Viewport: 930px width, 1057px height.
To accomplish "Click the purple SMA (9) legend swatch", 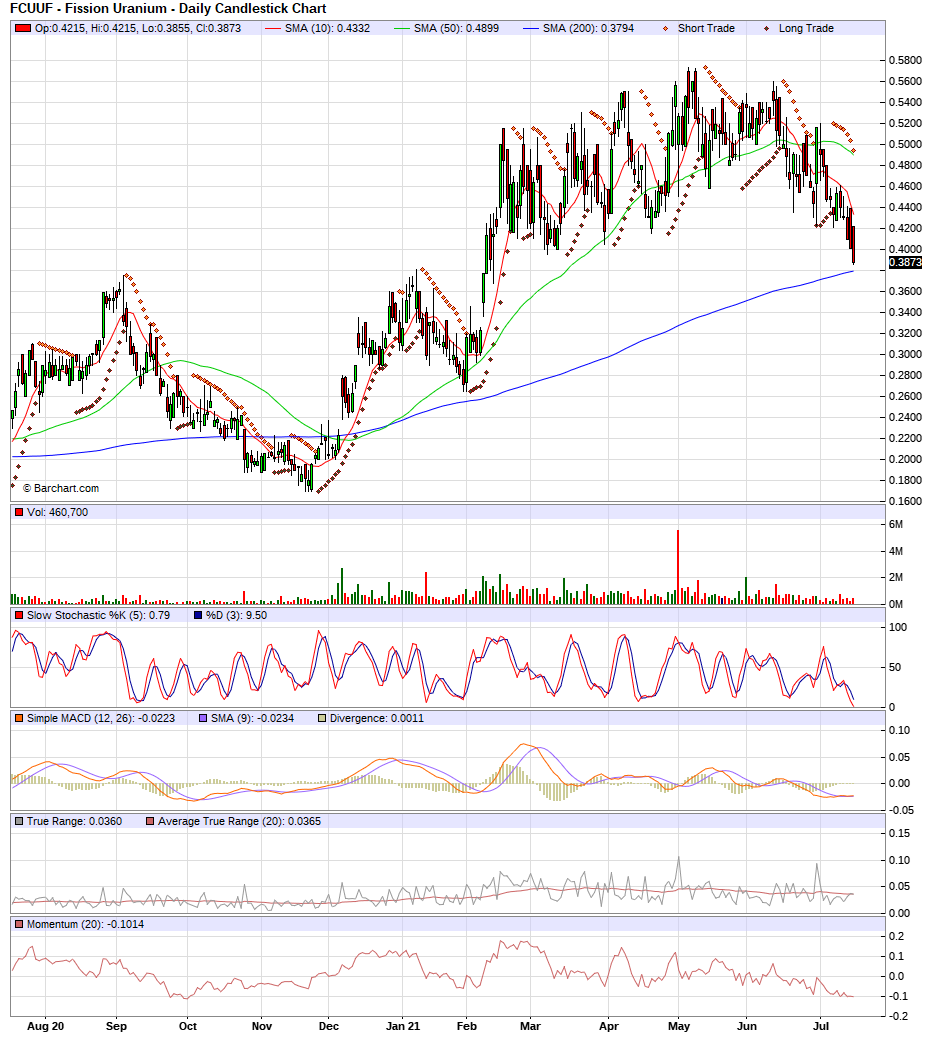I will (x=203, y=719).
